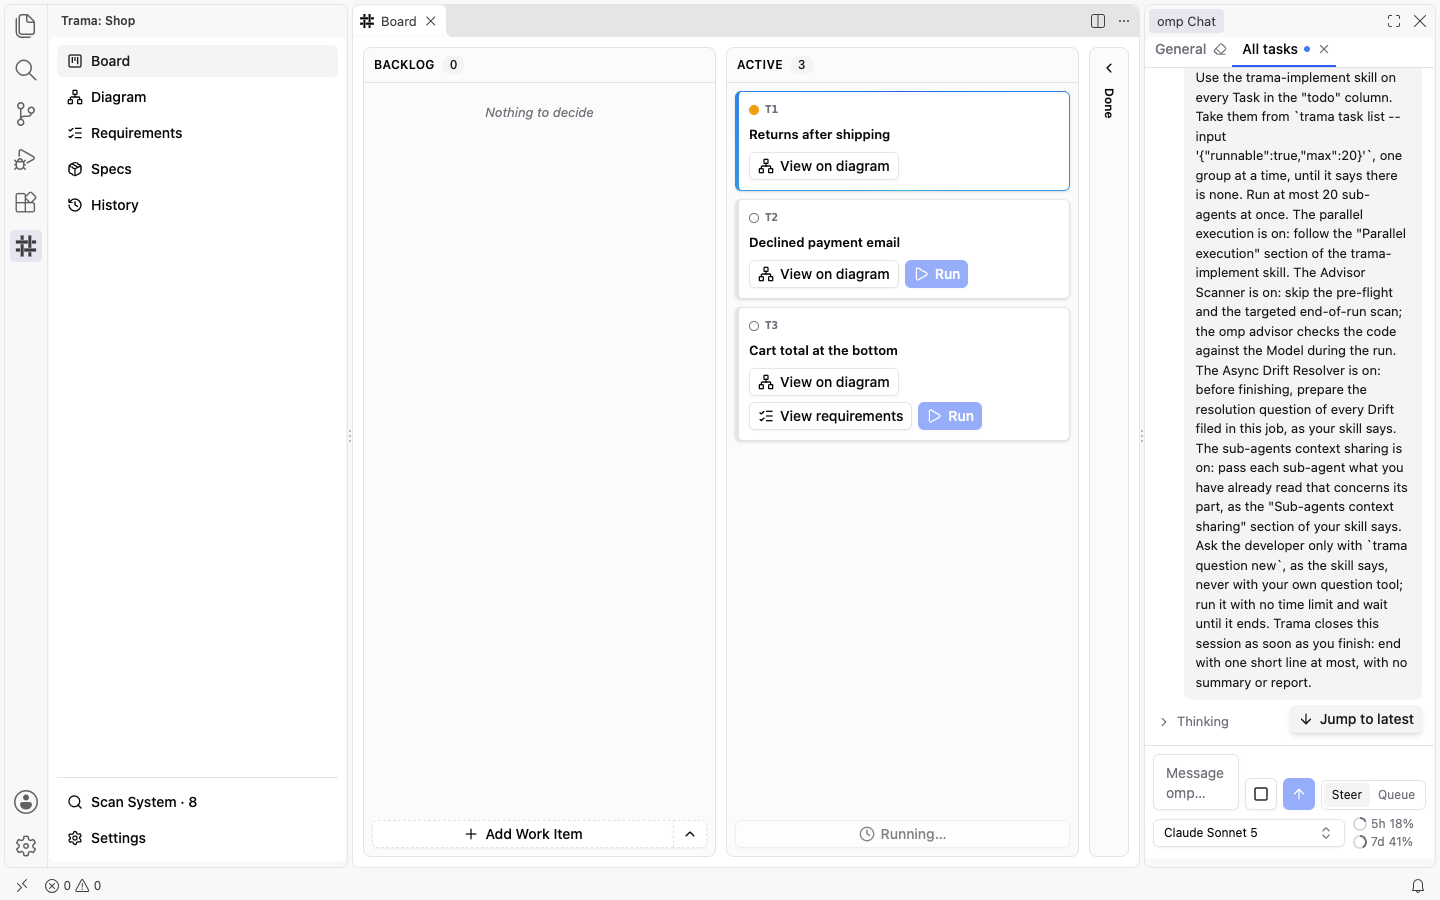Click Jump to latest button
This screenshot has height=900, width=1440.
1356,719
